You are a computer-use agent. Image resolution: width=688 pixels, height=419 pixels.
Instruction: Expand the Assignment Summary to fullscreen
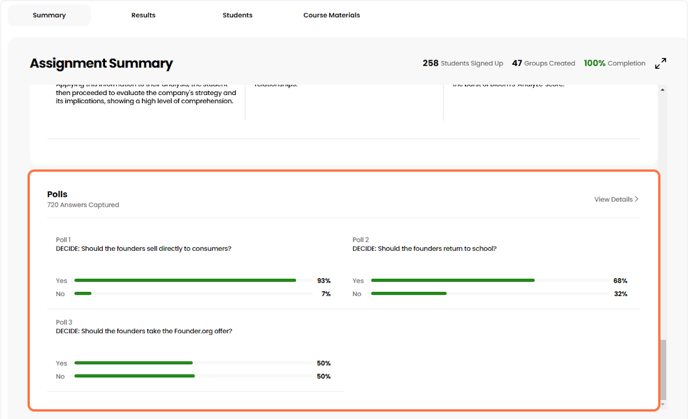pyautogui.click(x=660, y=63)
